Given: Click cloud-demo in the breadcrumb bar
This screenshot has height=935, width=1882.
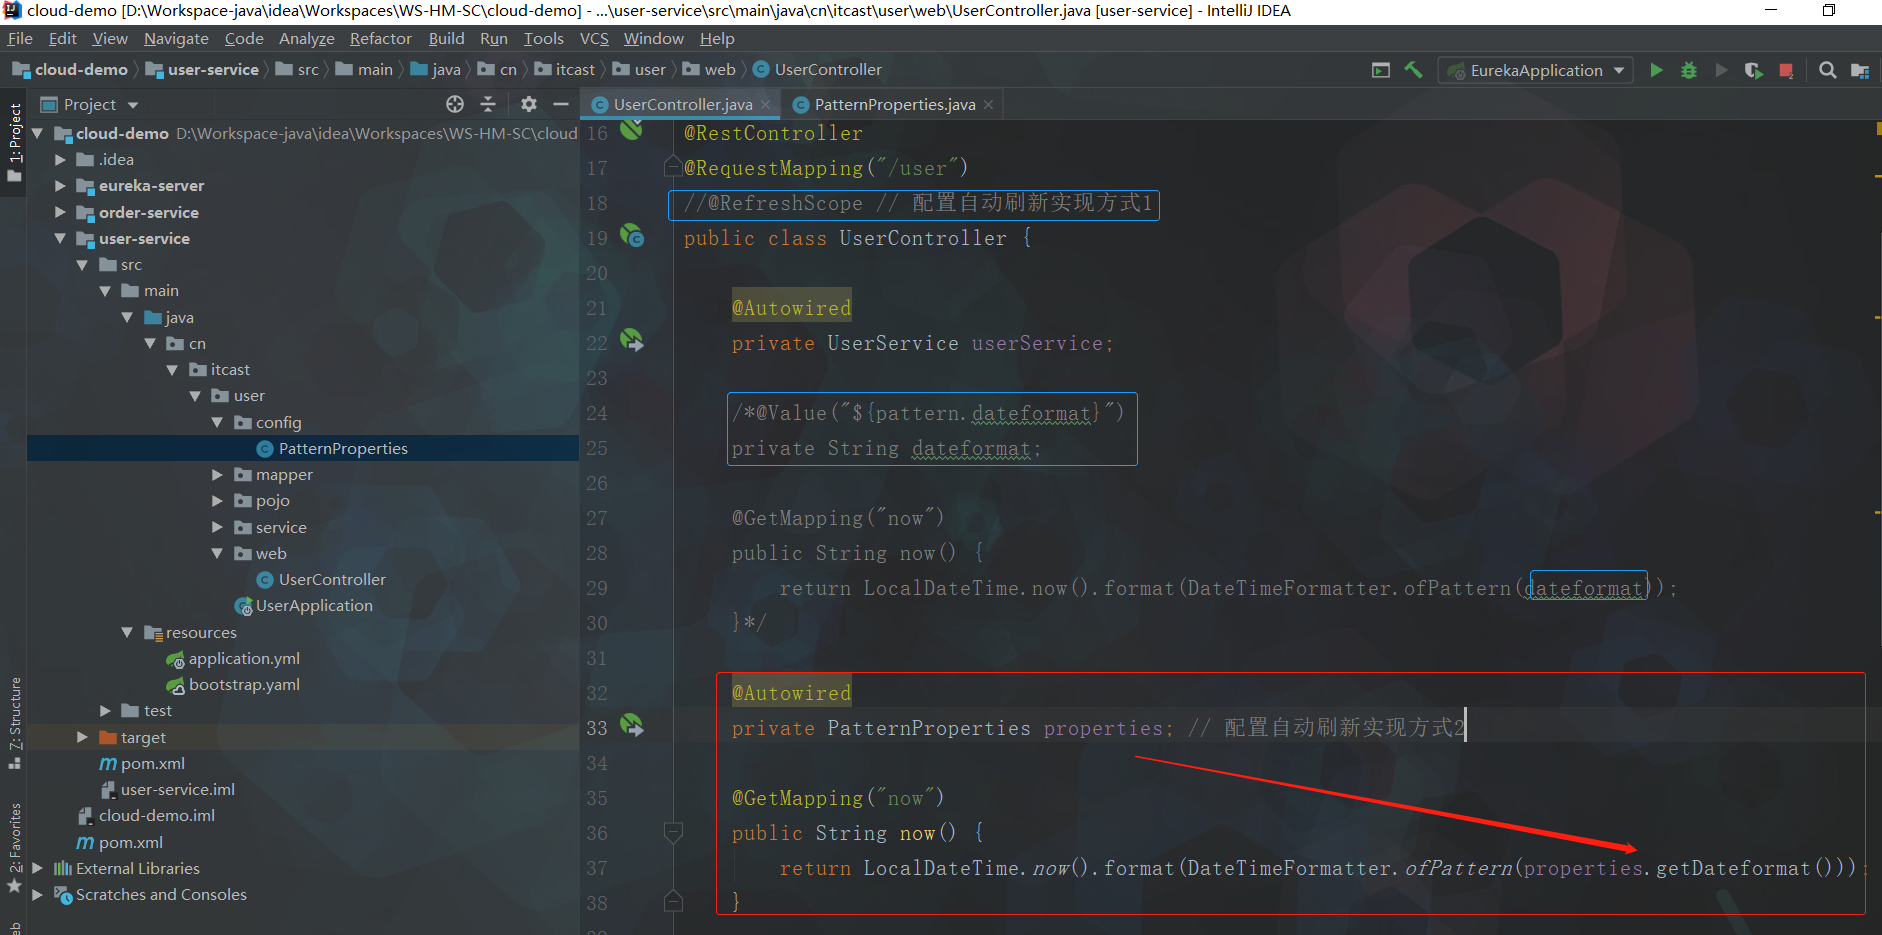Looking at the screenshot, I should tap(70, 69).
